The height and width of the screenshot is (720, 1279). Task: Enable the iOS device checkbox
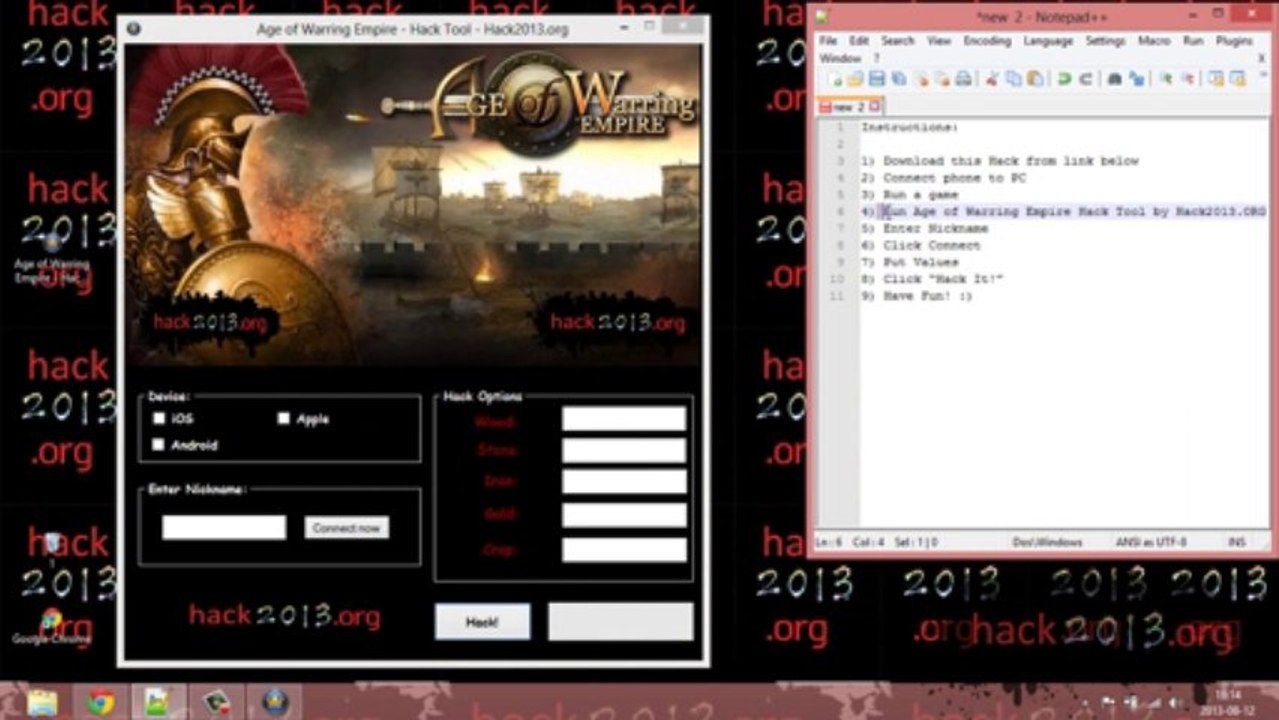[x=159, y=419]
